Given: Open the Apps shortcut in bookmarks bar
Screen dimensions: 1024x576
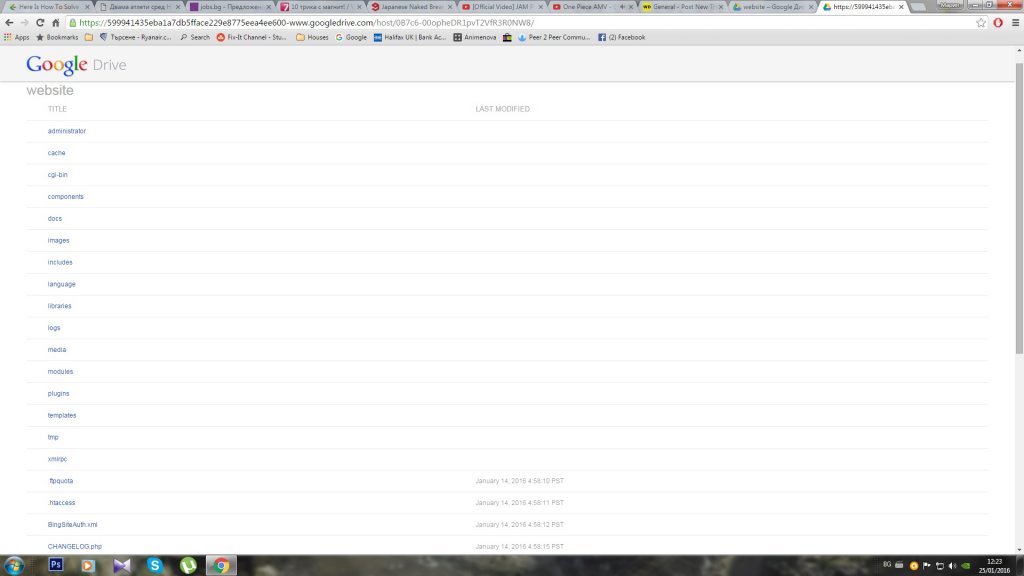Looking at the screenshot, I should (x=17, y=37).
